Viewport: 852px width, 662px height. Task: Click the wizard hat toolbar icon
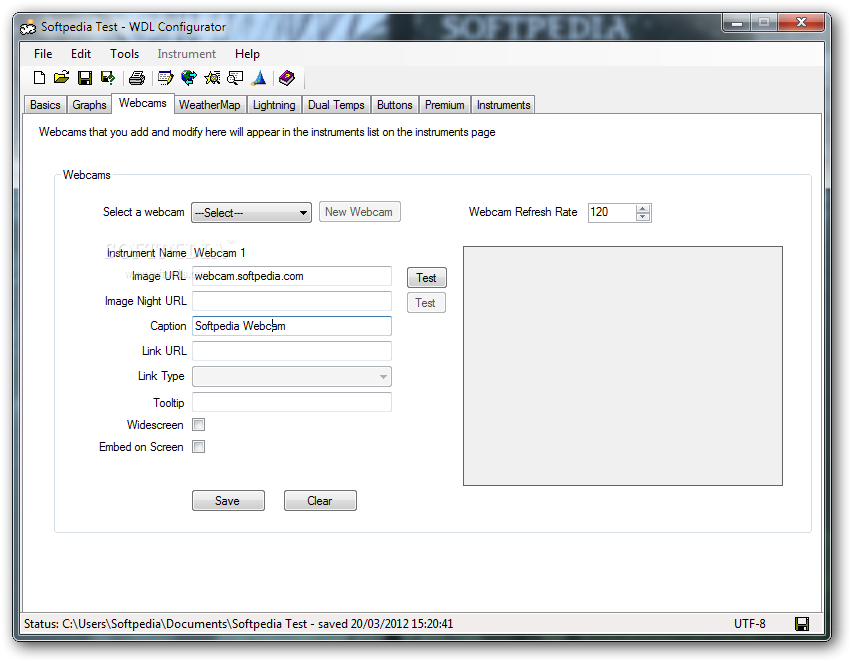tap(259, 78)
